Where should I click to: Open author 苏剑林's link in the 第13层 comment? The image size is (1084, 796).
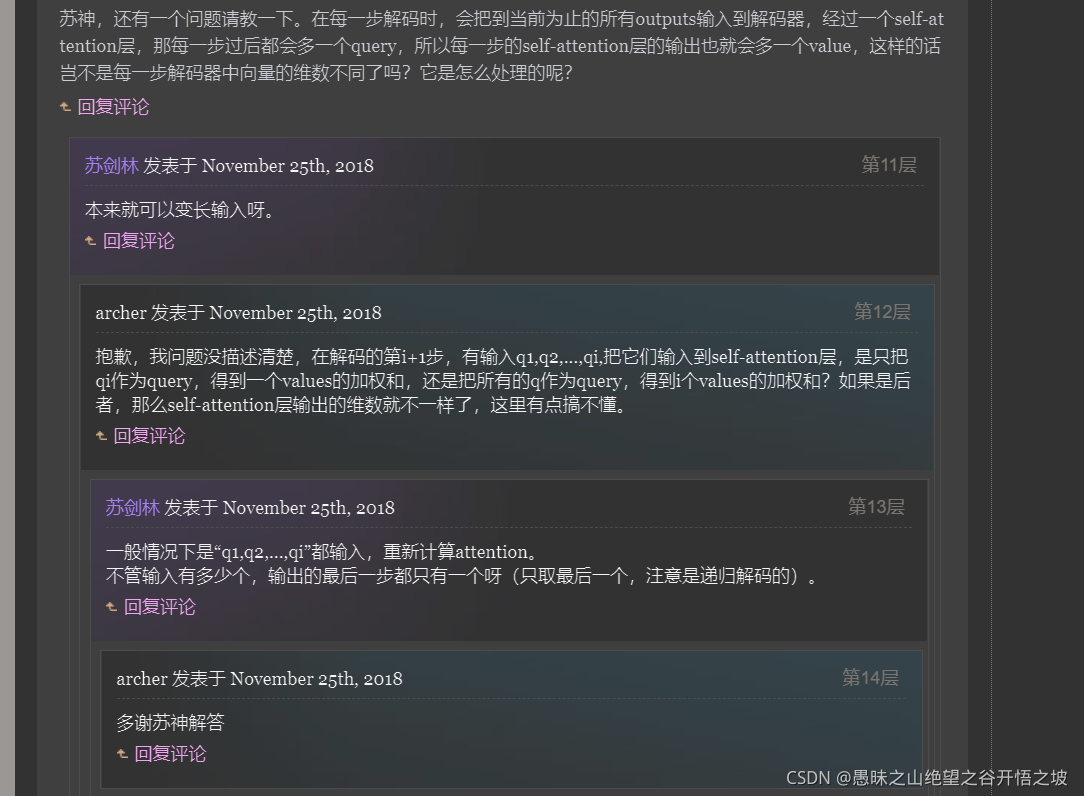pos(133,508)
